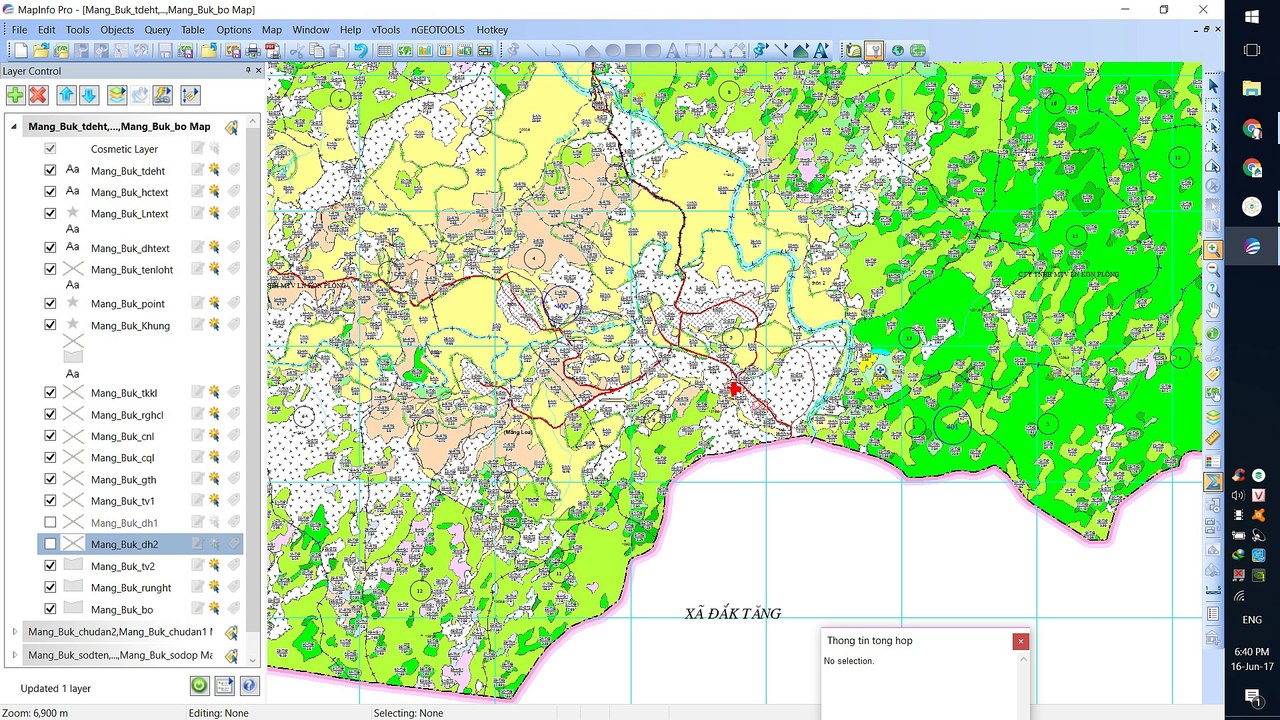1280x720 pixels.
Task: Export to PDF using the toolbar icon
Action: click(272, 50)
